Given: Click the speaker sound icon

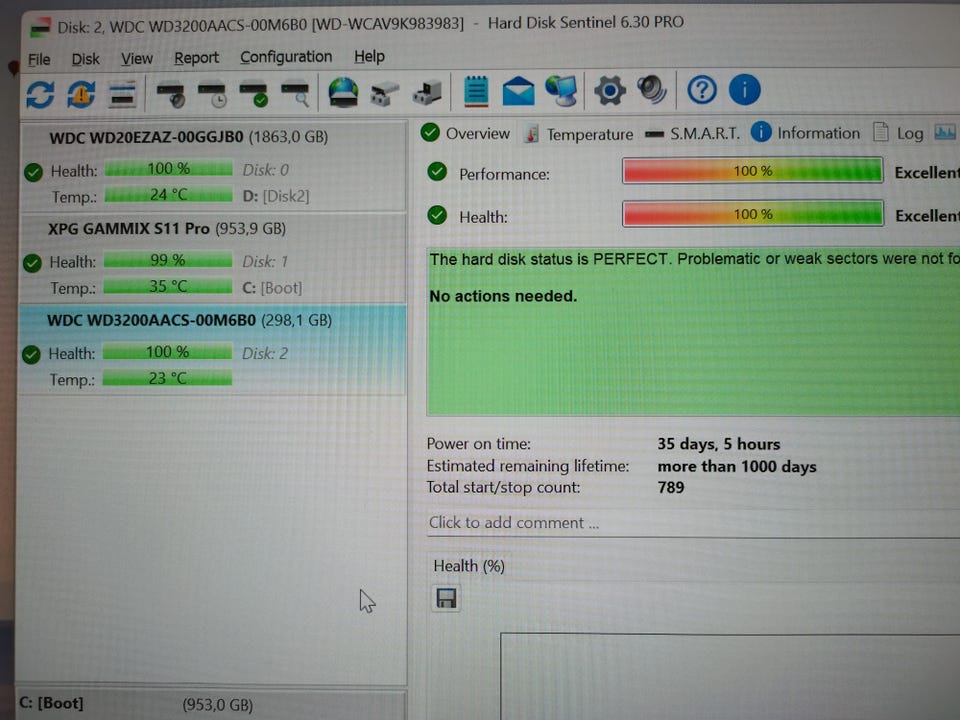Looking at the screenshot, I should pyautogui.click(x=651, y=89).
